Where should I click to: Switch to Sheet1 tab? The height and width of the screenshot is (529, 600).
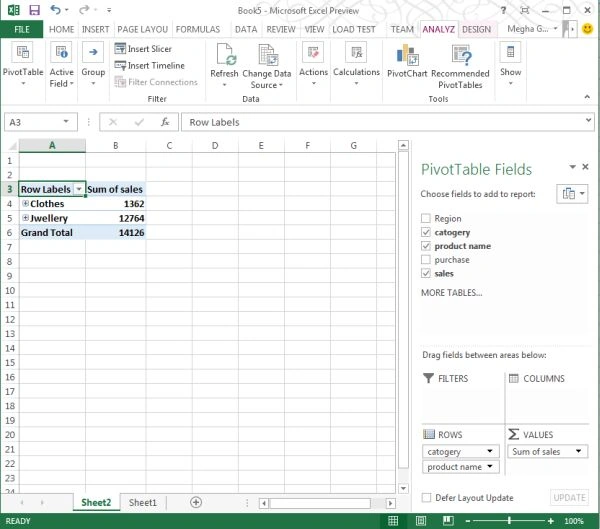[143, 502]
